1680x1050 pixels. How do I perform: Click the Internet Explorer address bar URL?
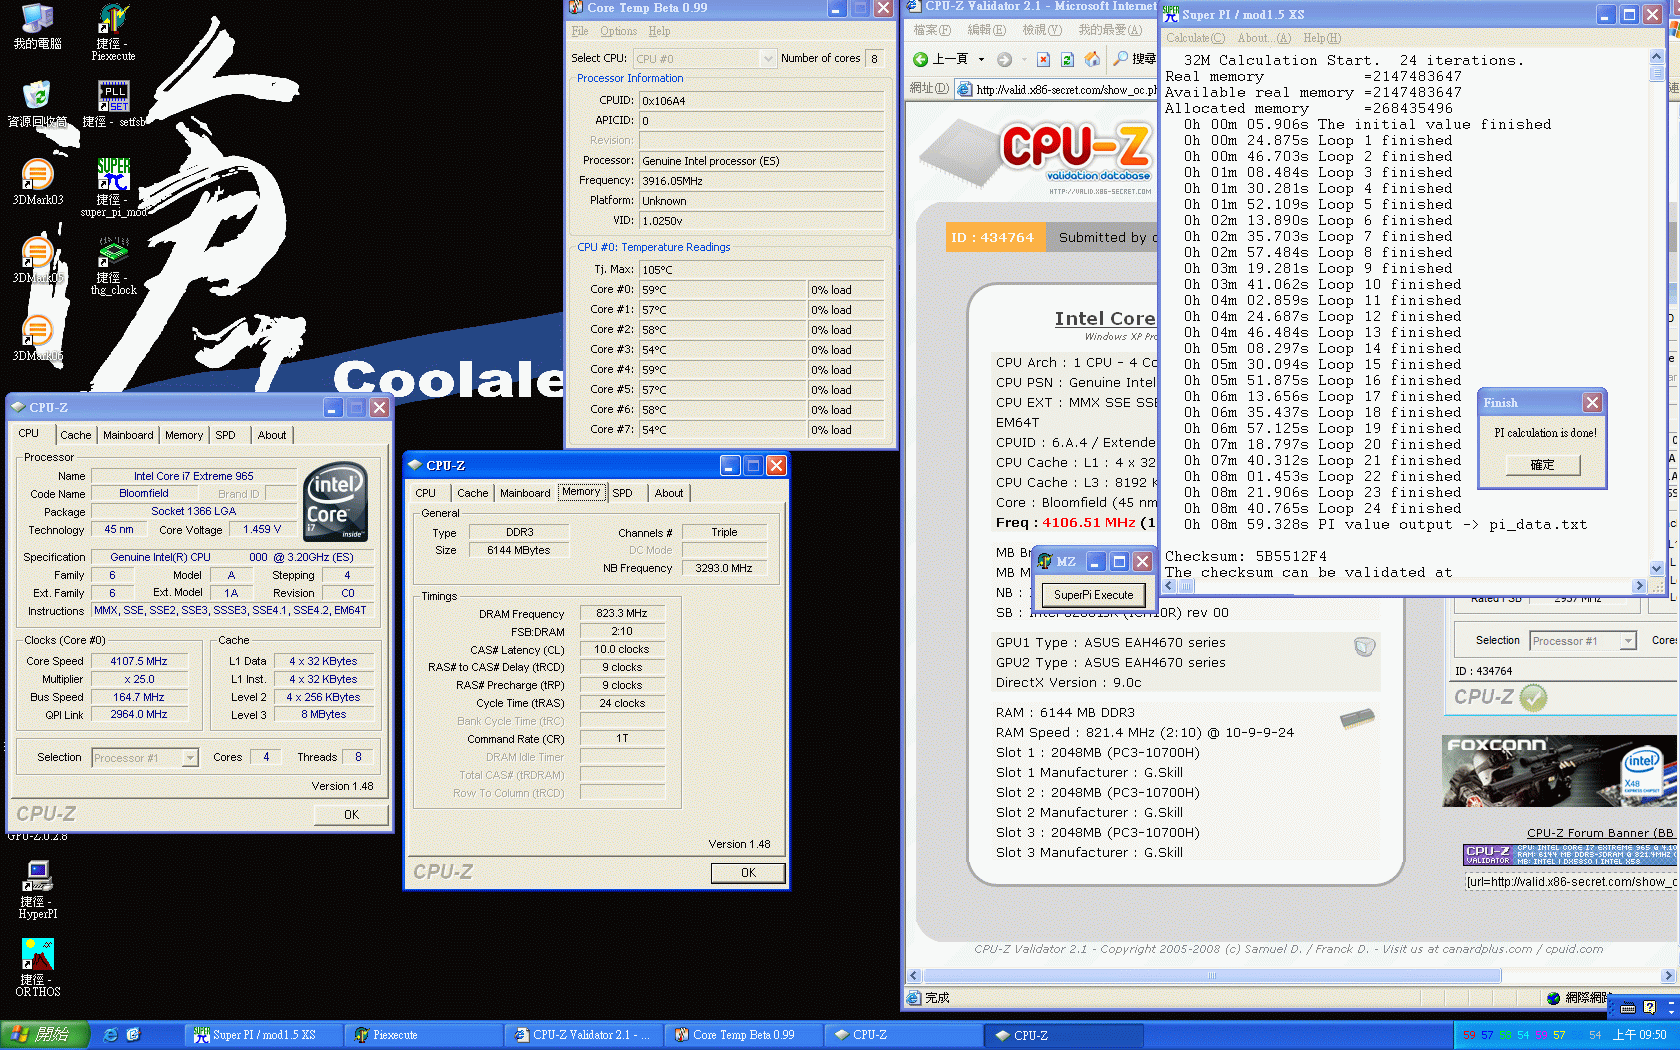1066,90
